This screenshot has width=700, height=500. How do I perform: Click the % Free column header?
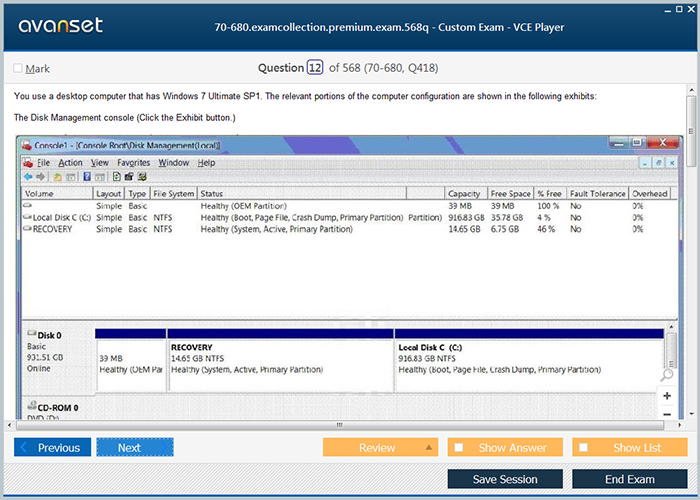(550, 194)
